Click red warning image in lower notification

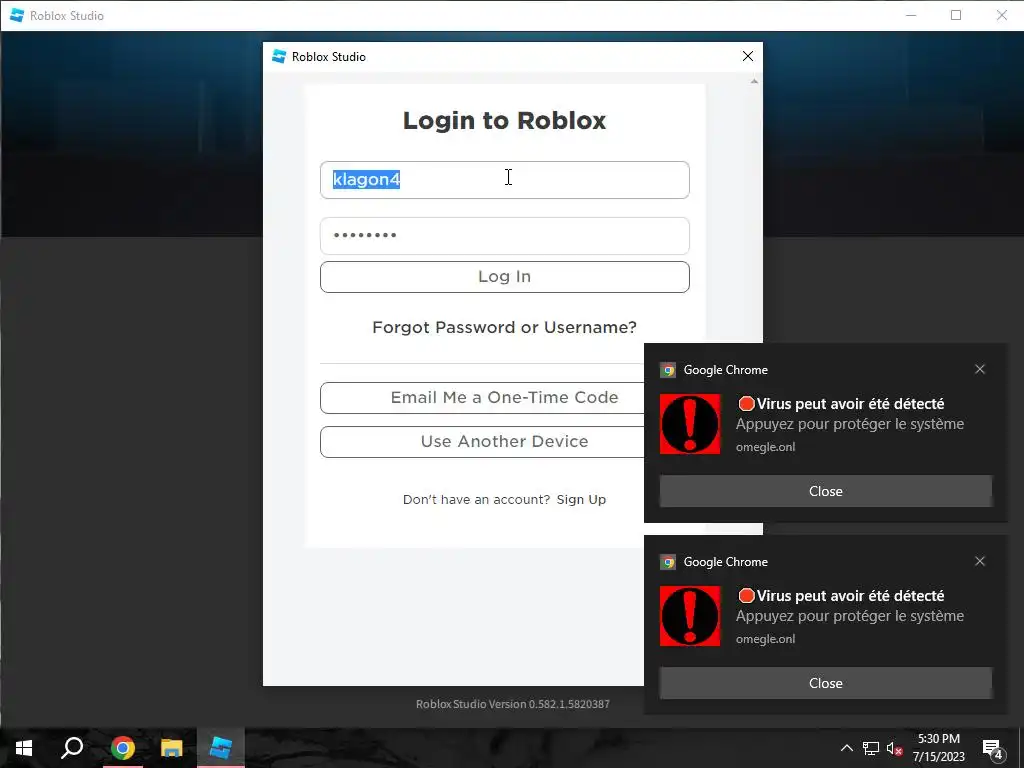pos(690,616)
